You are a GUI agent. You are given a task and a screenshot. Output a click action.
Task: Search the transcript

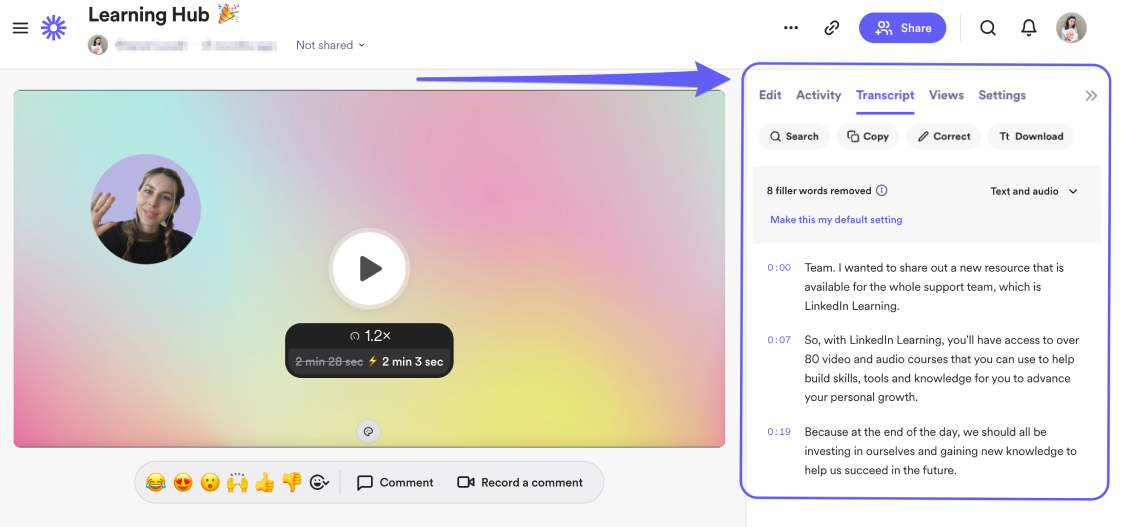click(793, 136)
